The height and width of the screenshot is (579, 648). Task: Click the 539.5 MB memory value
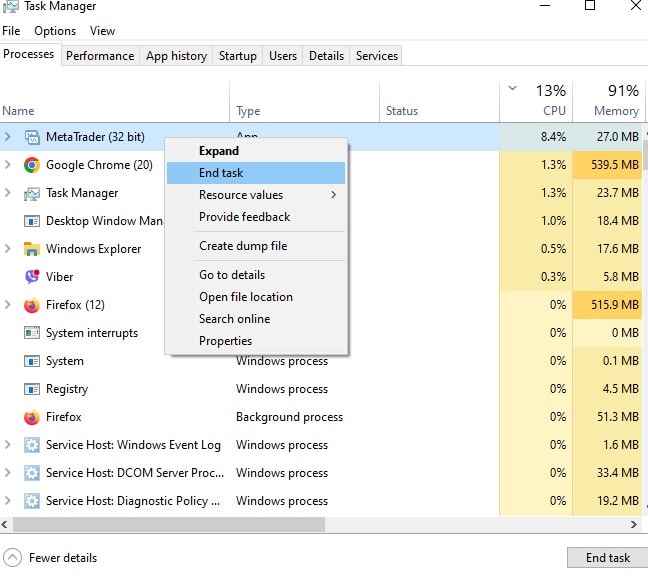coord(615,165)
